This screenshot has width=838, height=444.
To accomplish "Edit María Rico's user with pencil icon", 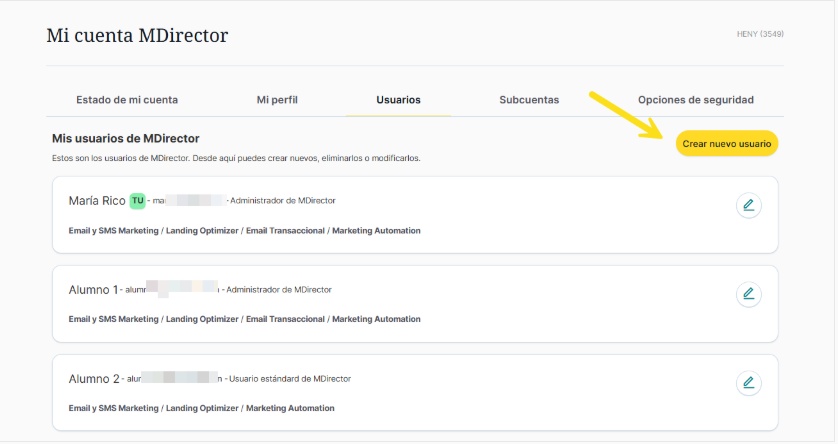I will point(748,206).
